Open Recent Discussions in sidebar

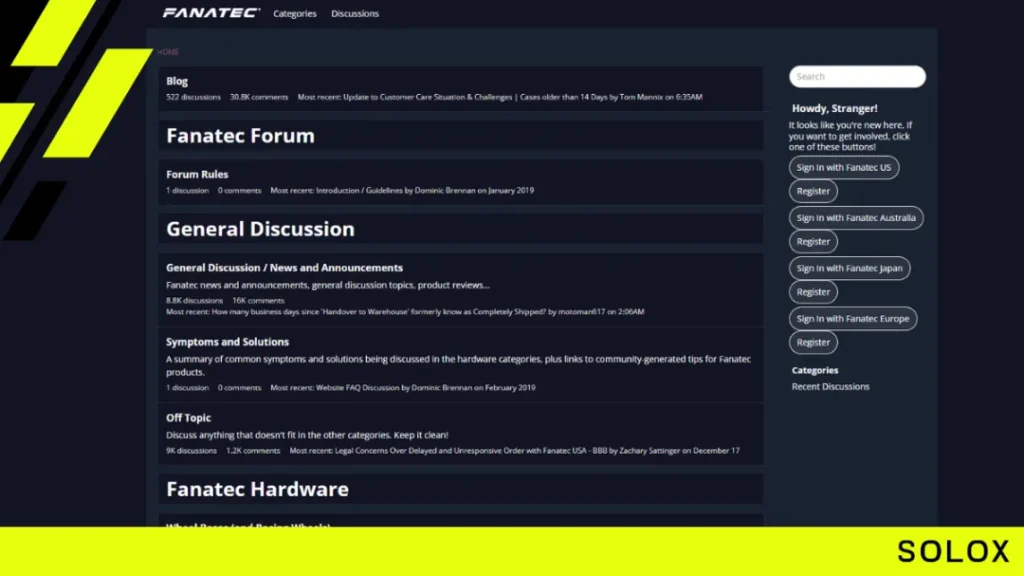point(831,387)
